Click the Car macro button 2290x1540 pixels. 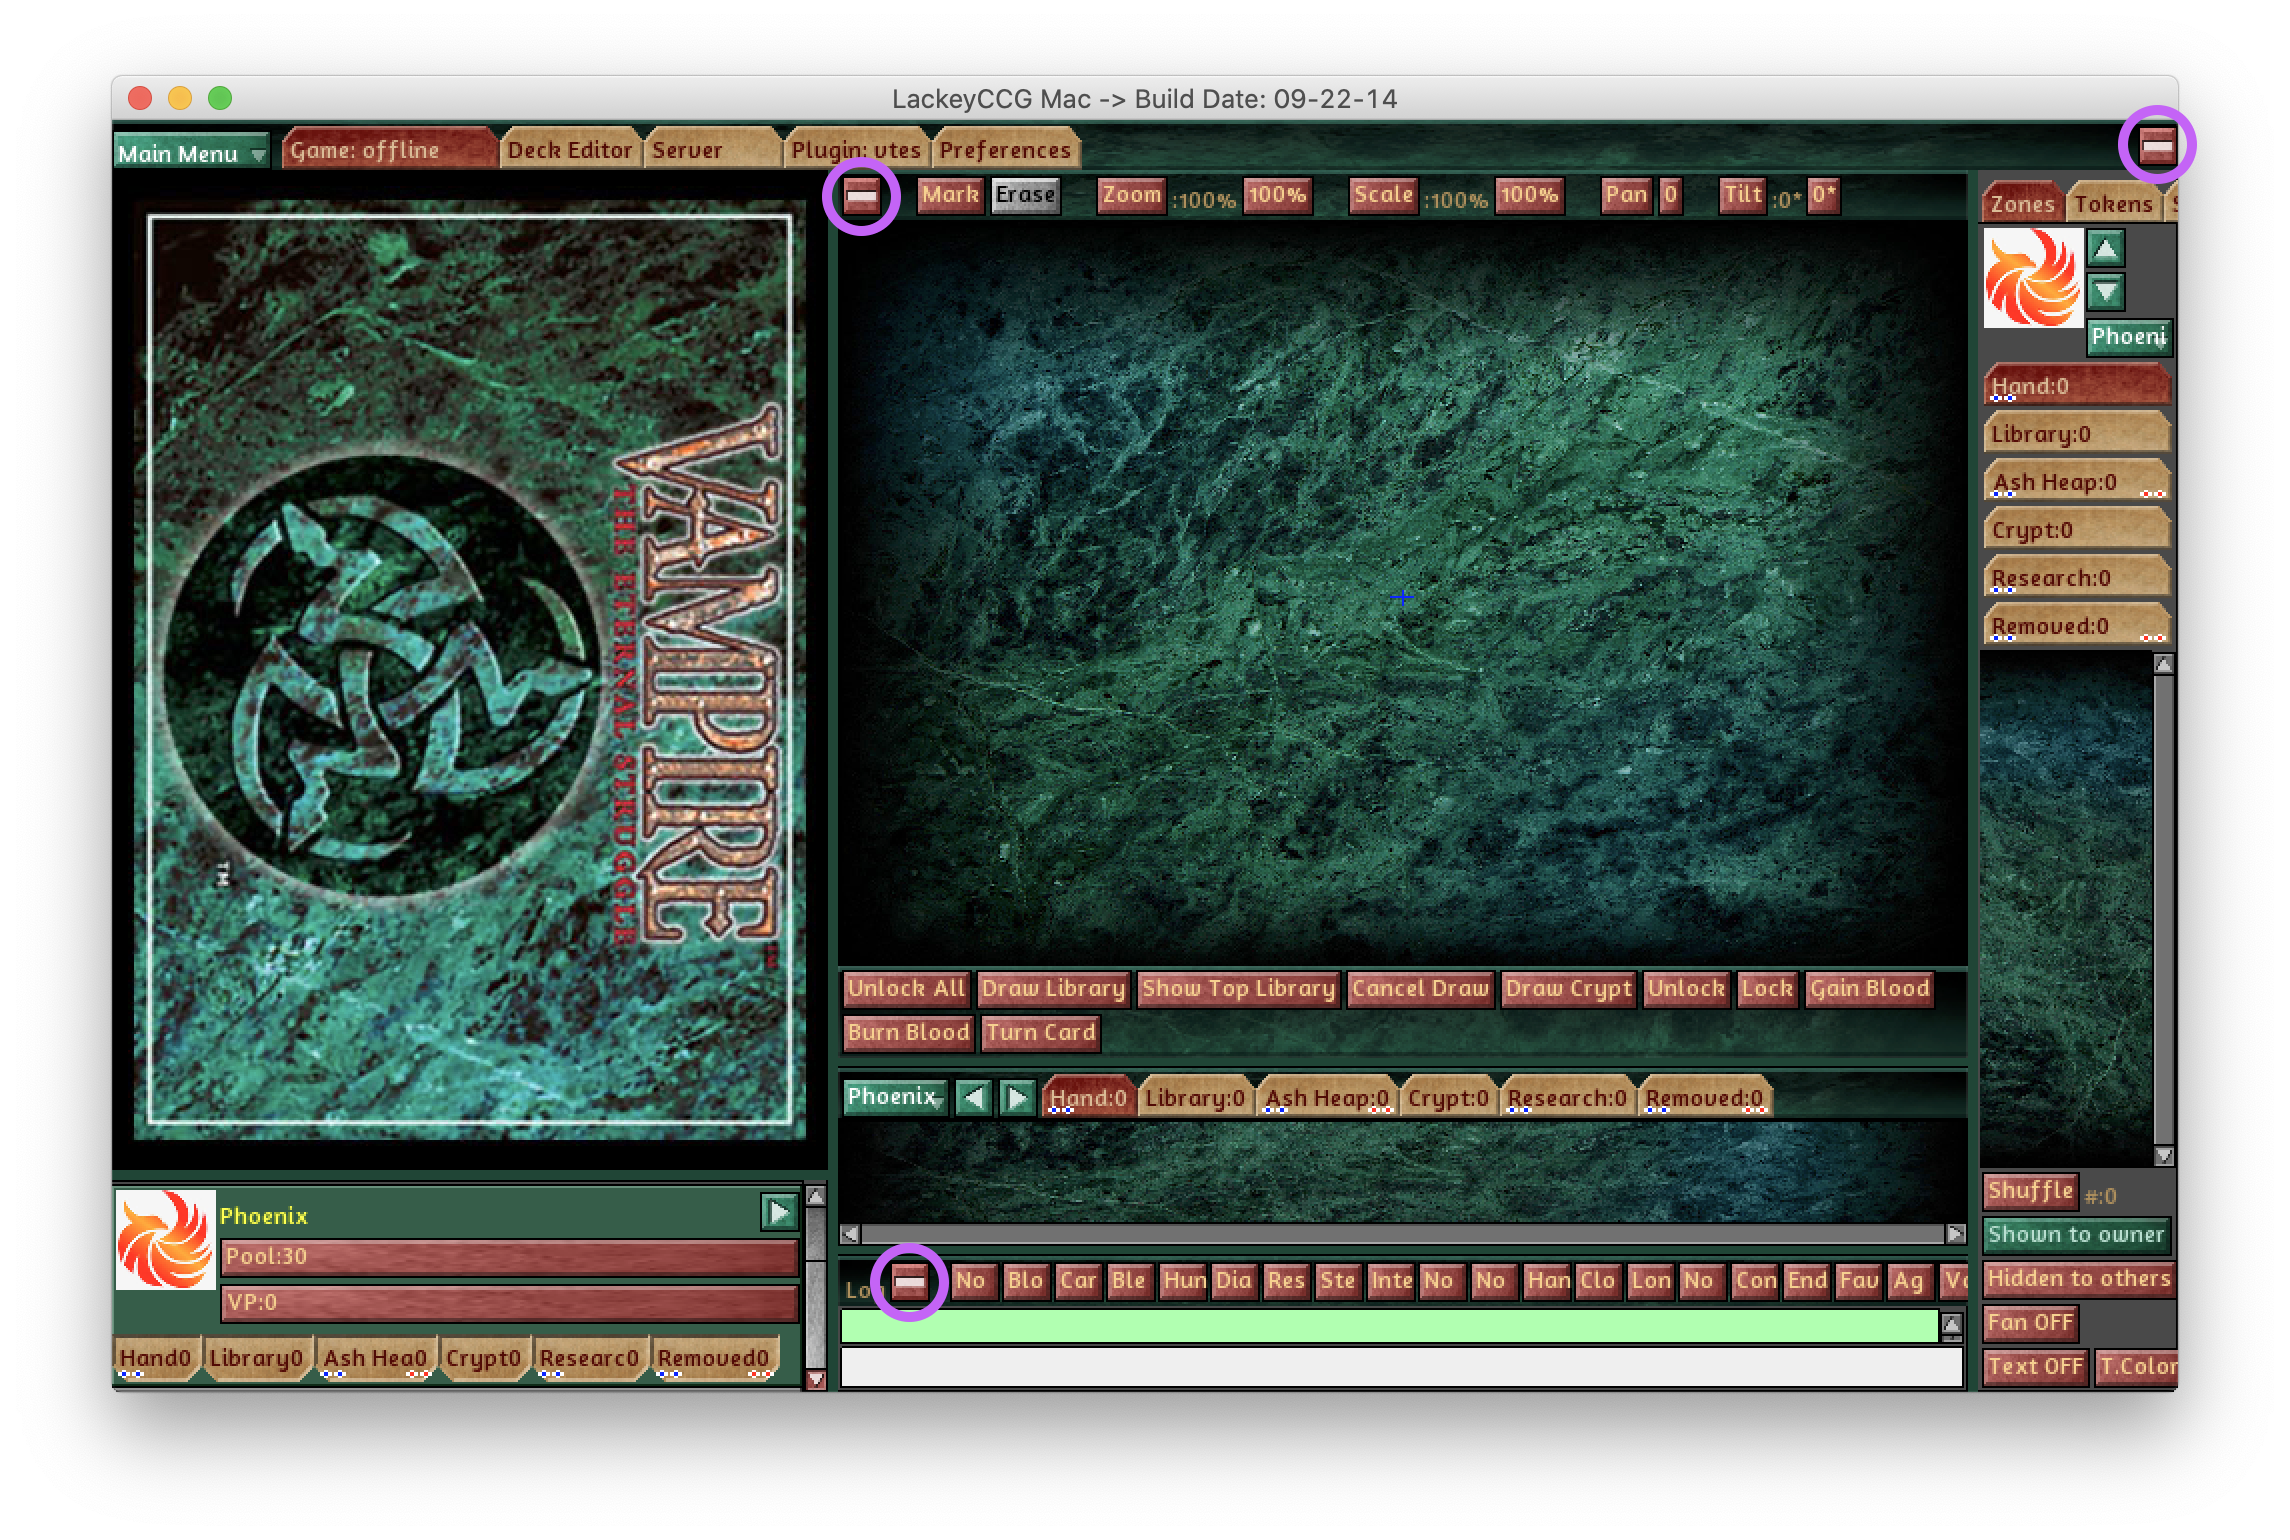tap(1078, 1281)
